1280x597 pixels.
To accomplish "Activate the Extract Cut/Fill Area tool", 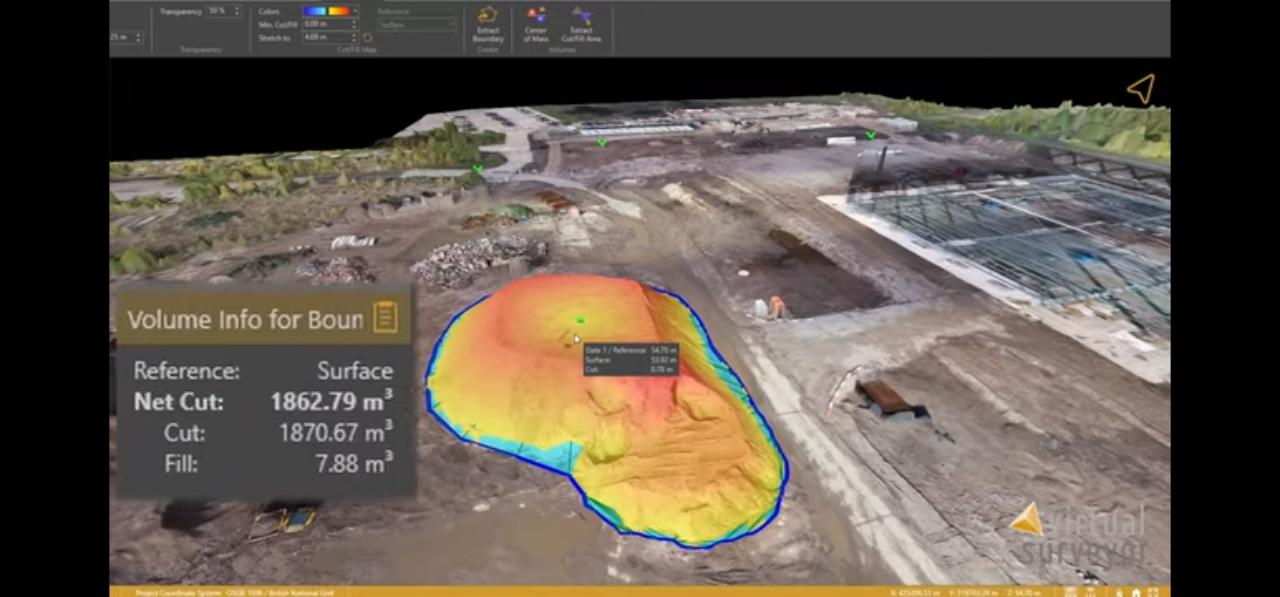I will (x=580, y=25).
